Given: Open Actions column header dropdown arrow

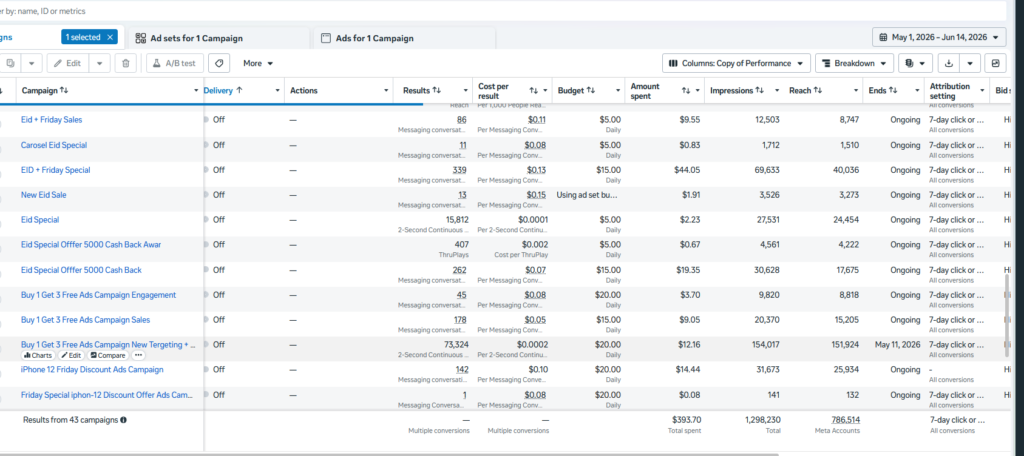Looking at the screenshot, I should tap(386, 91).
